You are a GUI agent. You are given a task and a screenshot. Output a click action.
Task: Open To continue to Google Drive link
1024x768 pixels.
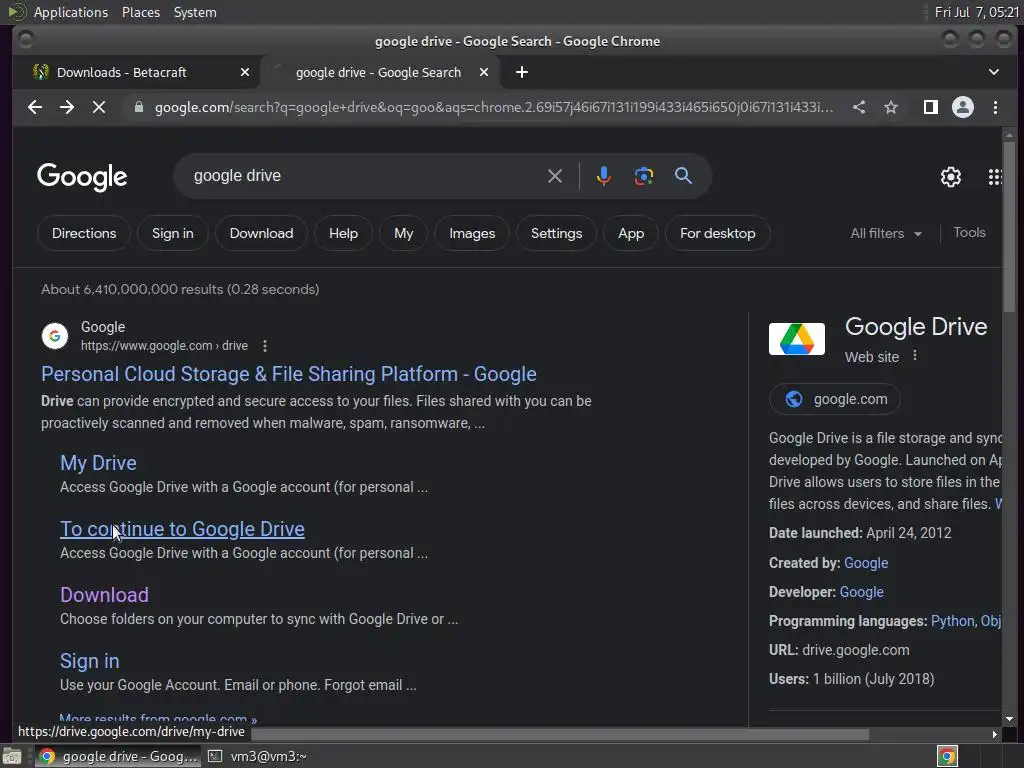click(x=182, y=529)
